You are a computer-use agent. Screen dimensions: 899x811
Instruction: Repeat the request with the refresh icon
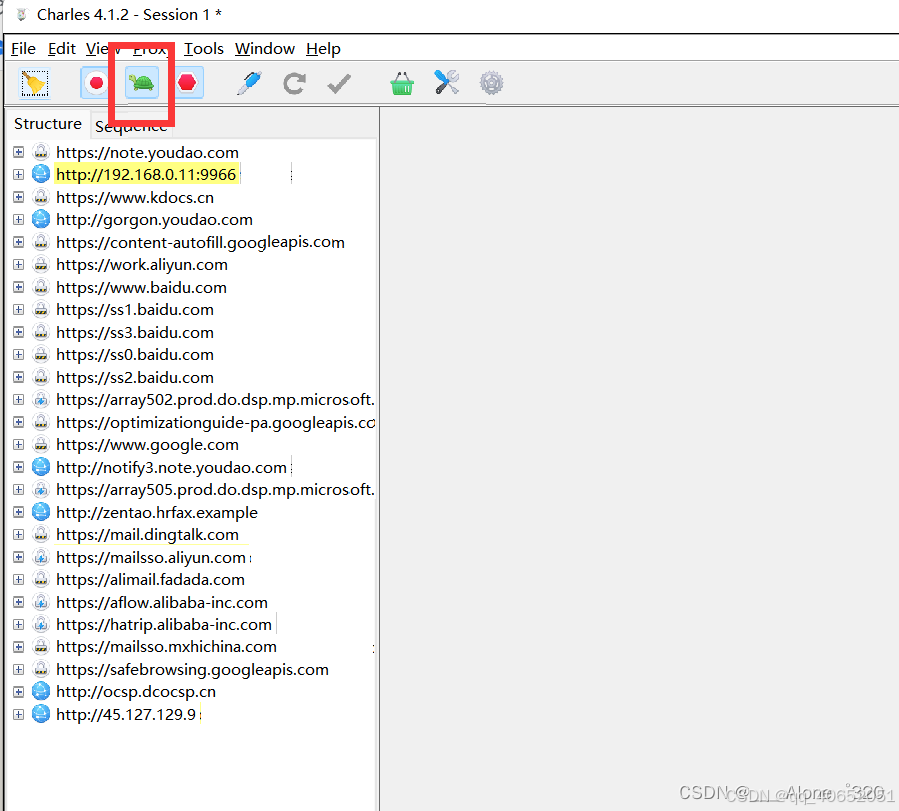point(294,84)
